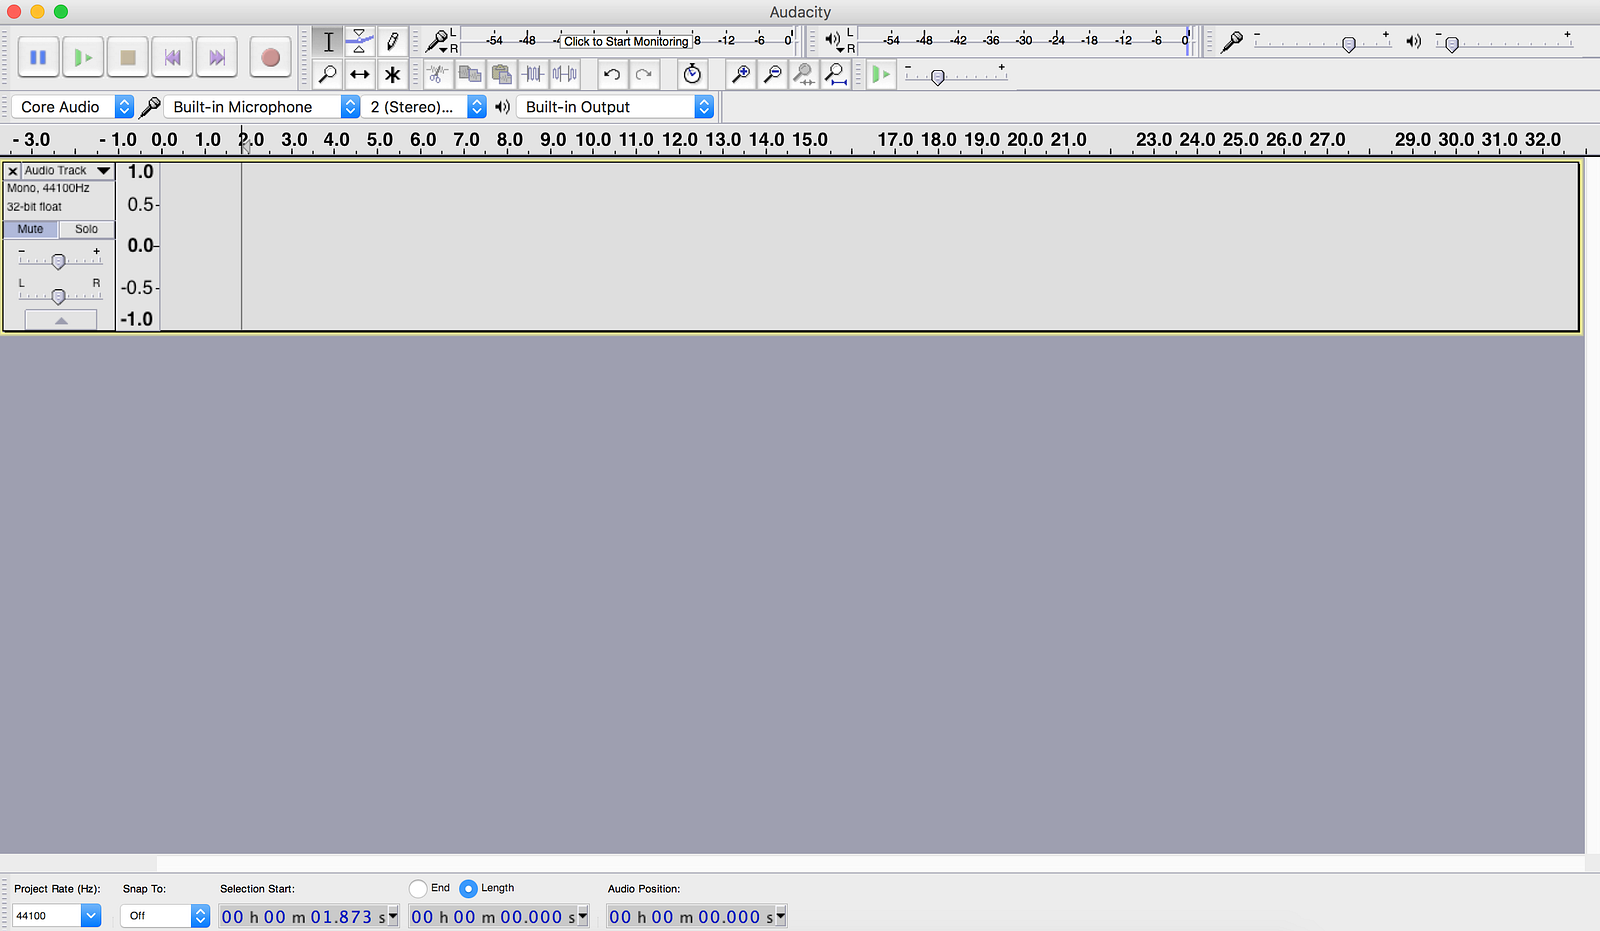Solo the Audio Track
This screenshot has width=1600, height=931.
[87, 229]
